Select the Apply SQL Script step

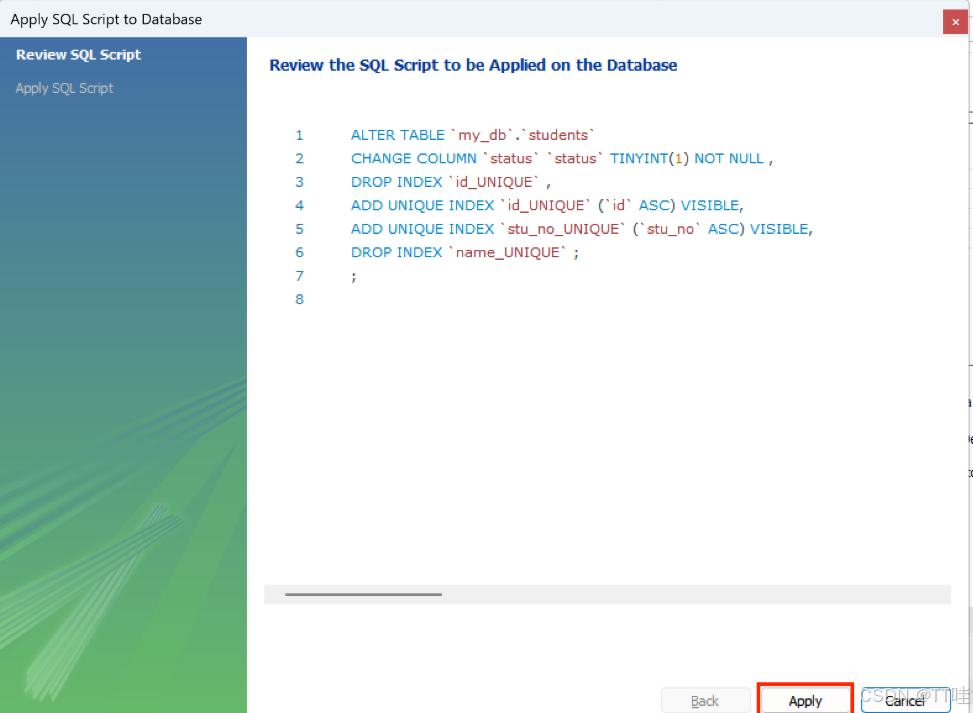(x=65, y=88)
